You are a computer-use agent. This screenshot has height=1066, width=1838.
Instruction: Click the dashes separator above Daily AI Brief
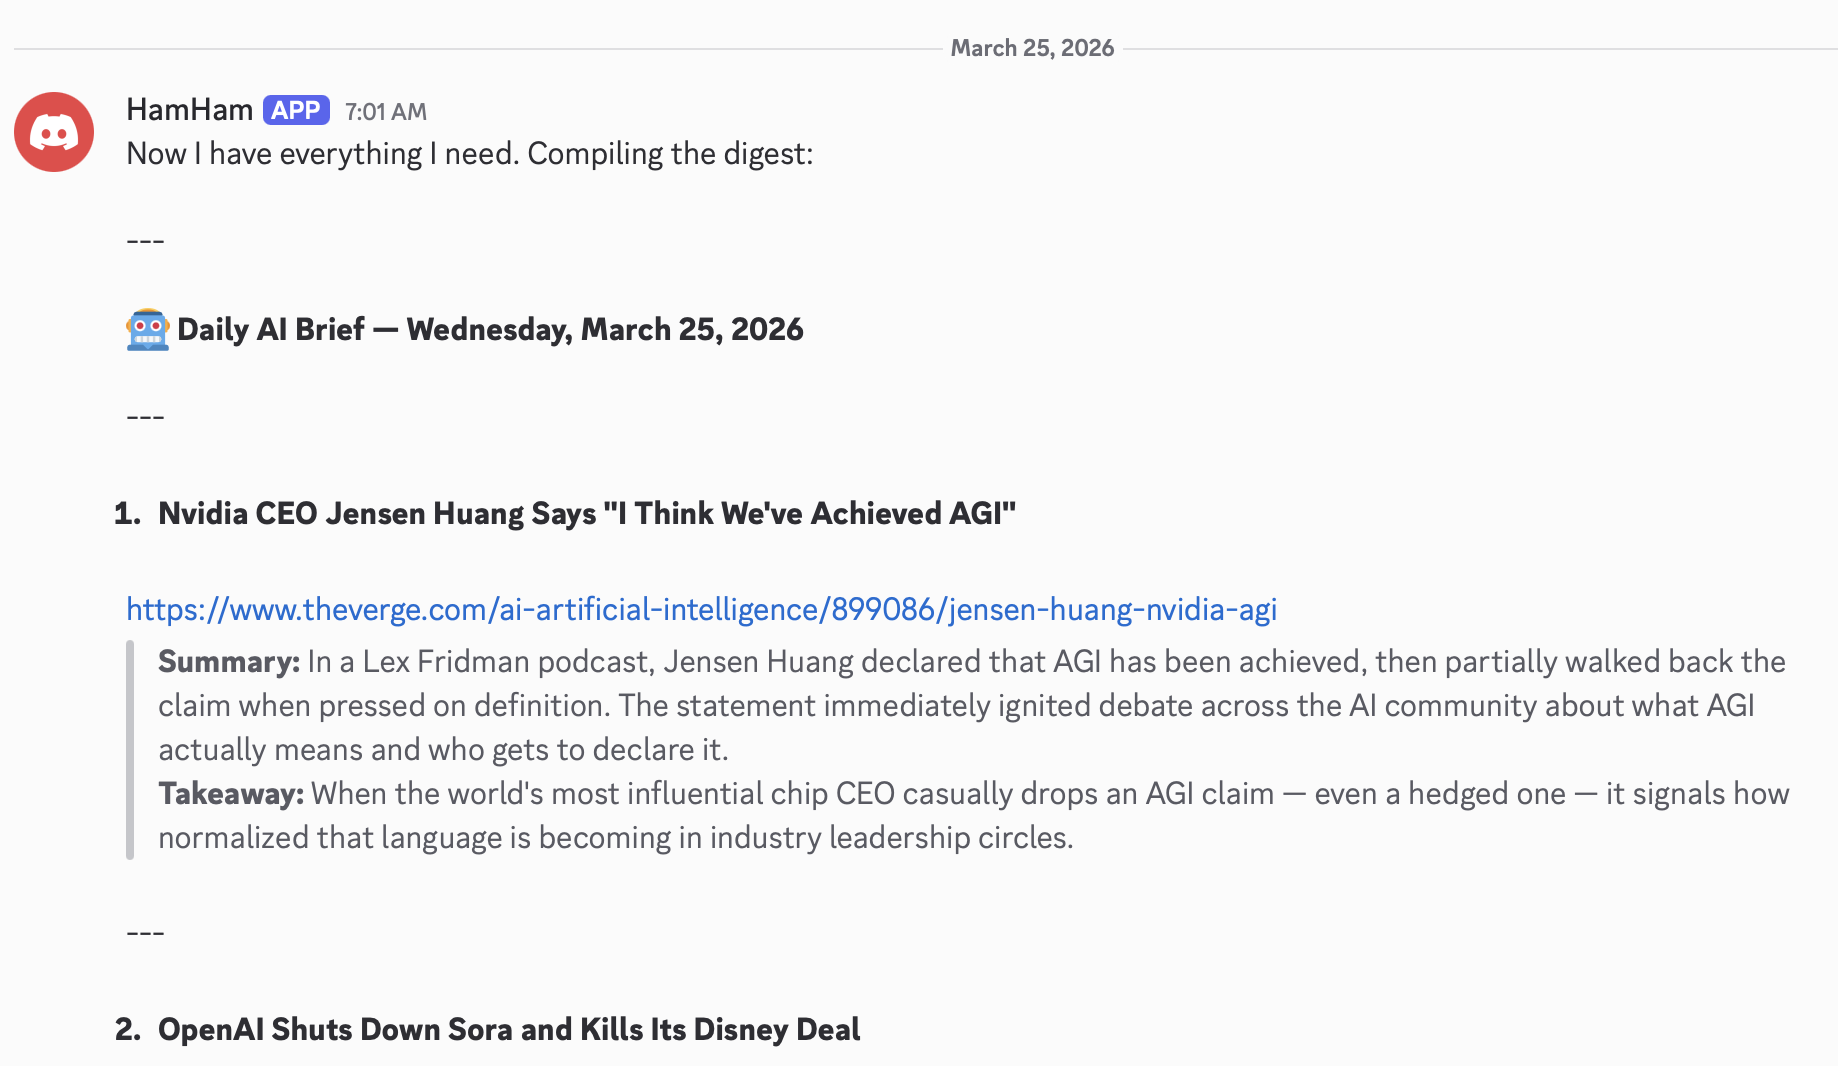[145, 241]
